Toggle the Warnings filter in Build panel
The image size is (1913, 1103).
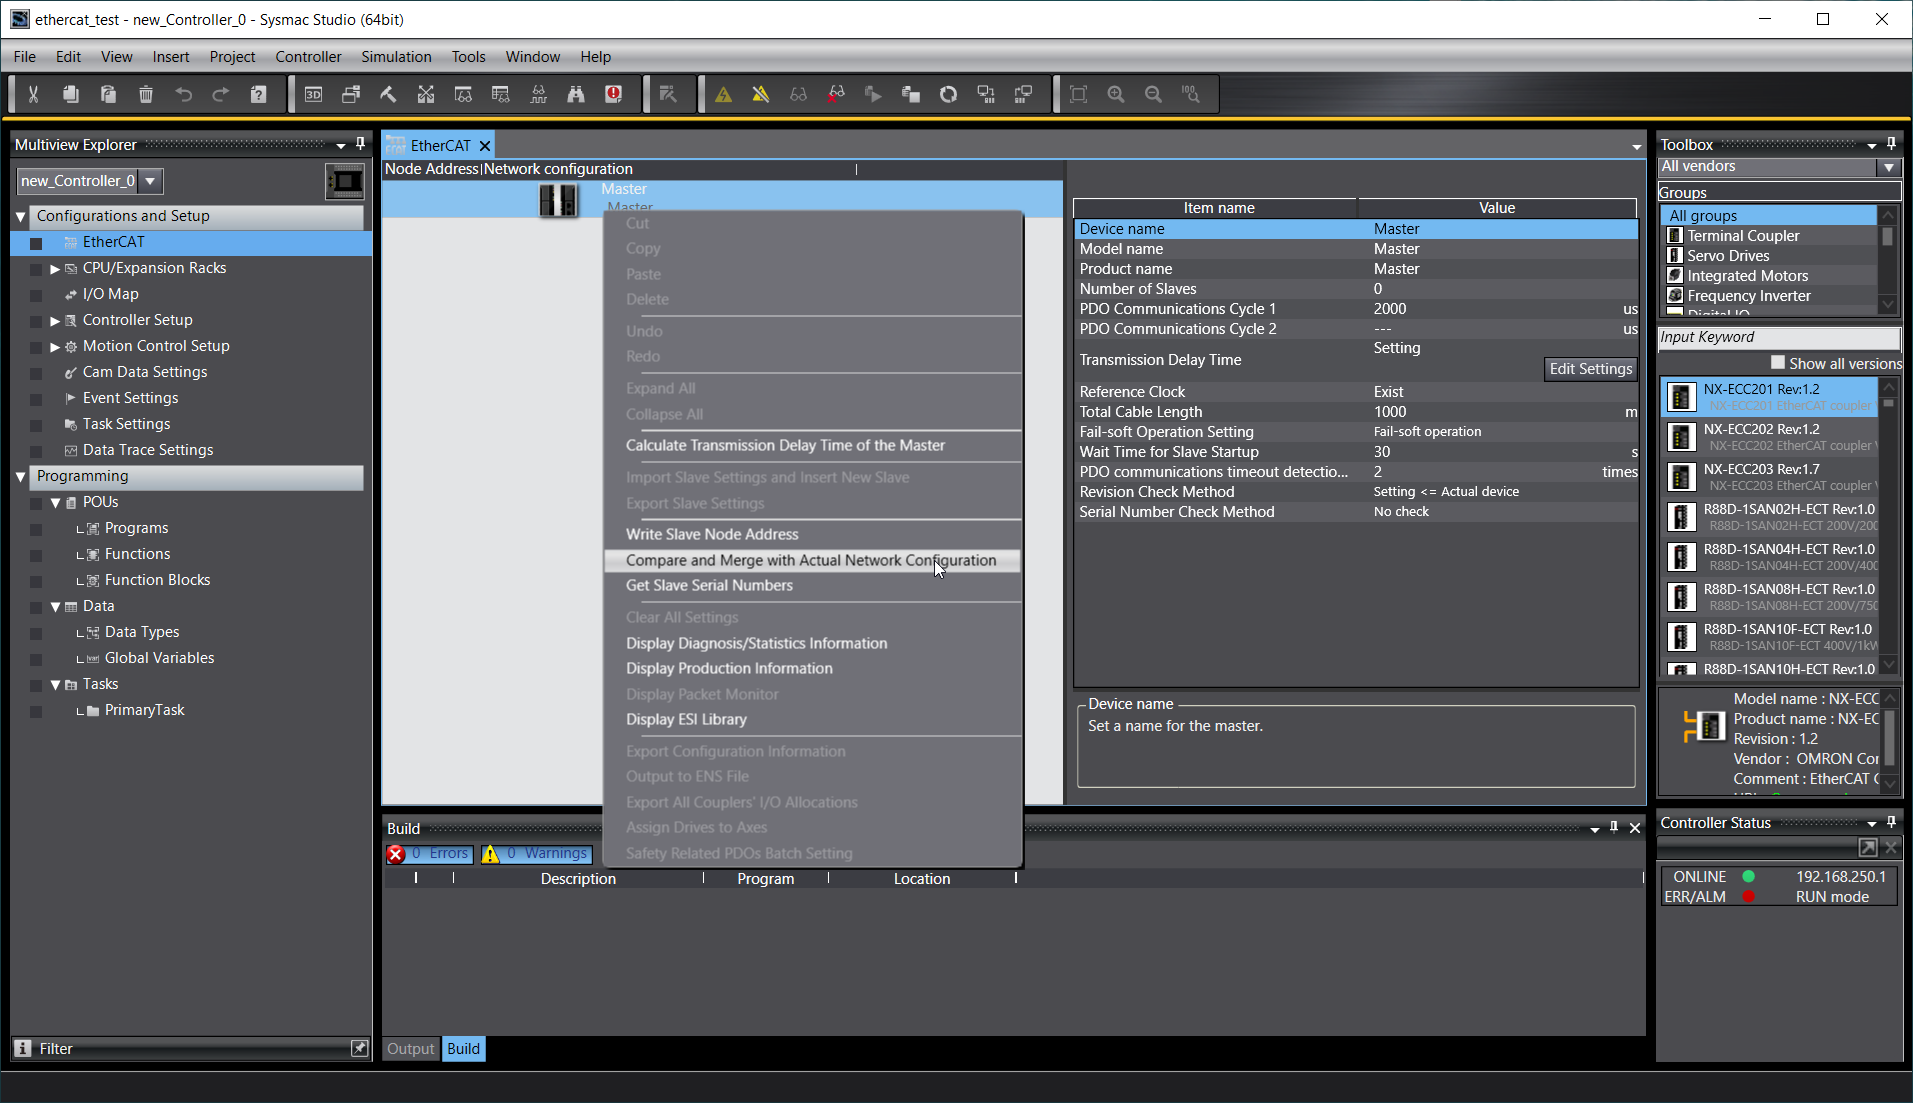[x=537, y=853]
